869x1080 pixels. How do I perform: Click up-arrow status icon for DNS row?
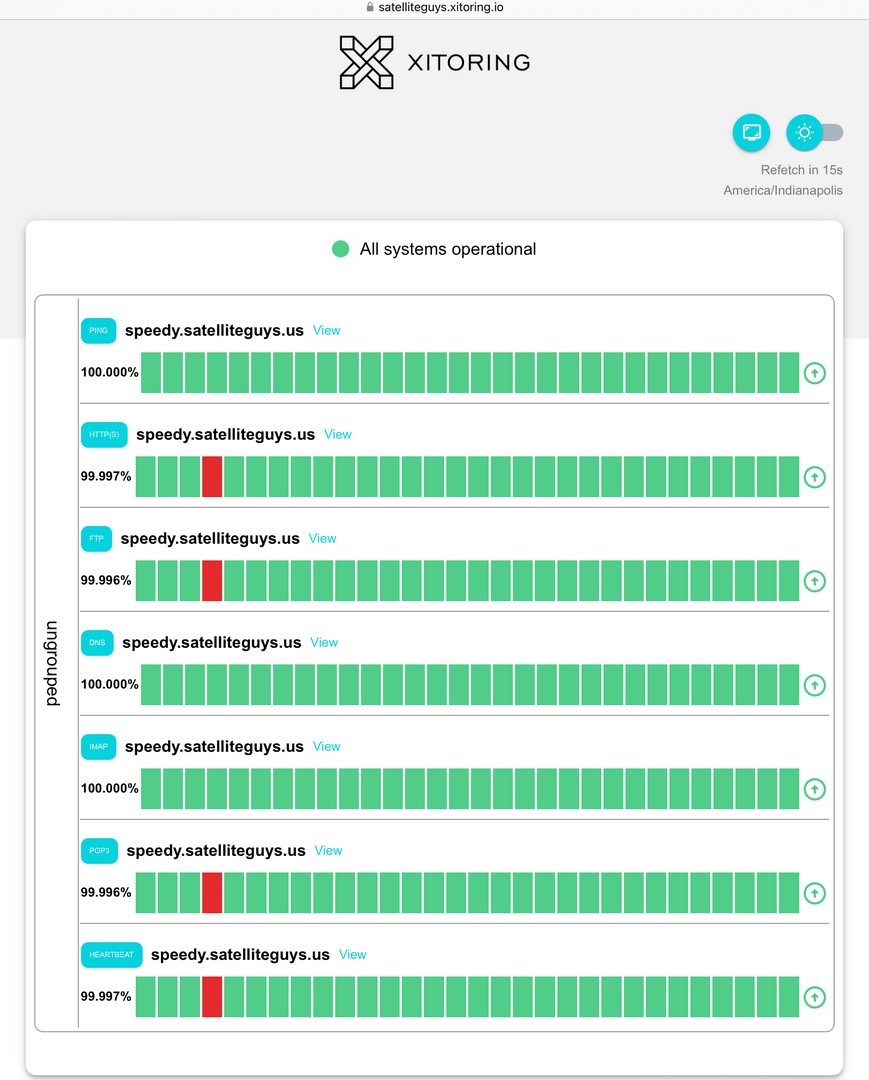pos(815,685)
